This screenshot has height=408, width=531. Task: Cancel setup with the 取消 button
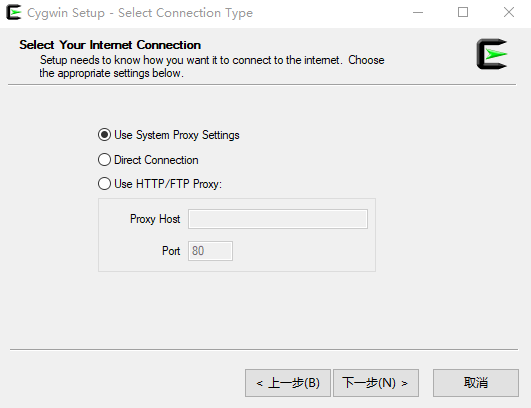[476, 383]
